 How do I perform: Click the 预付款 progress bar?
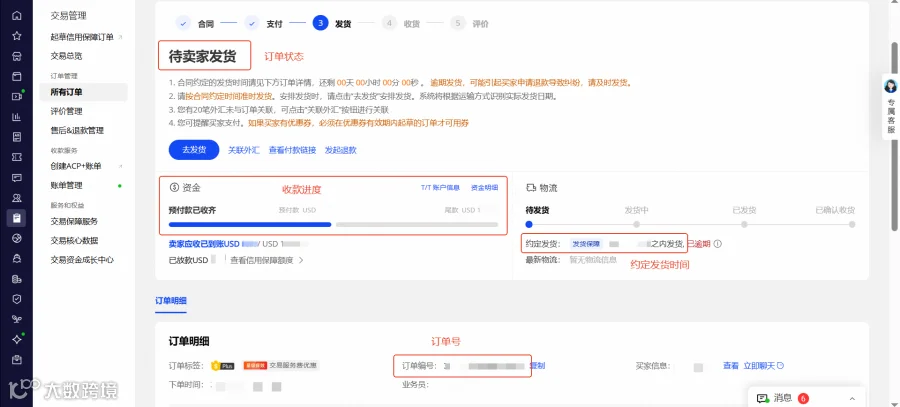[250, 224]
